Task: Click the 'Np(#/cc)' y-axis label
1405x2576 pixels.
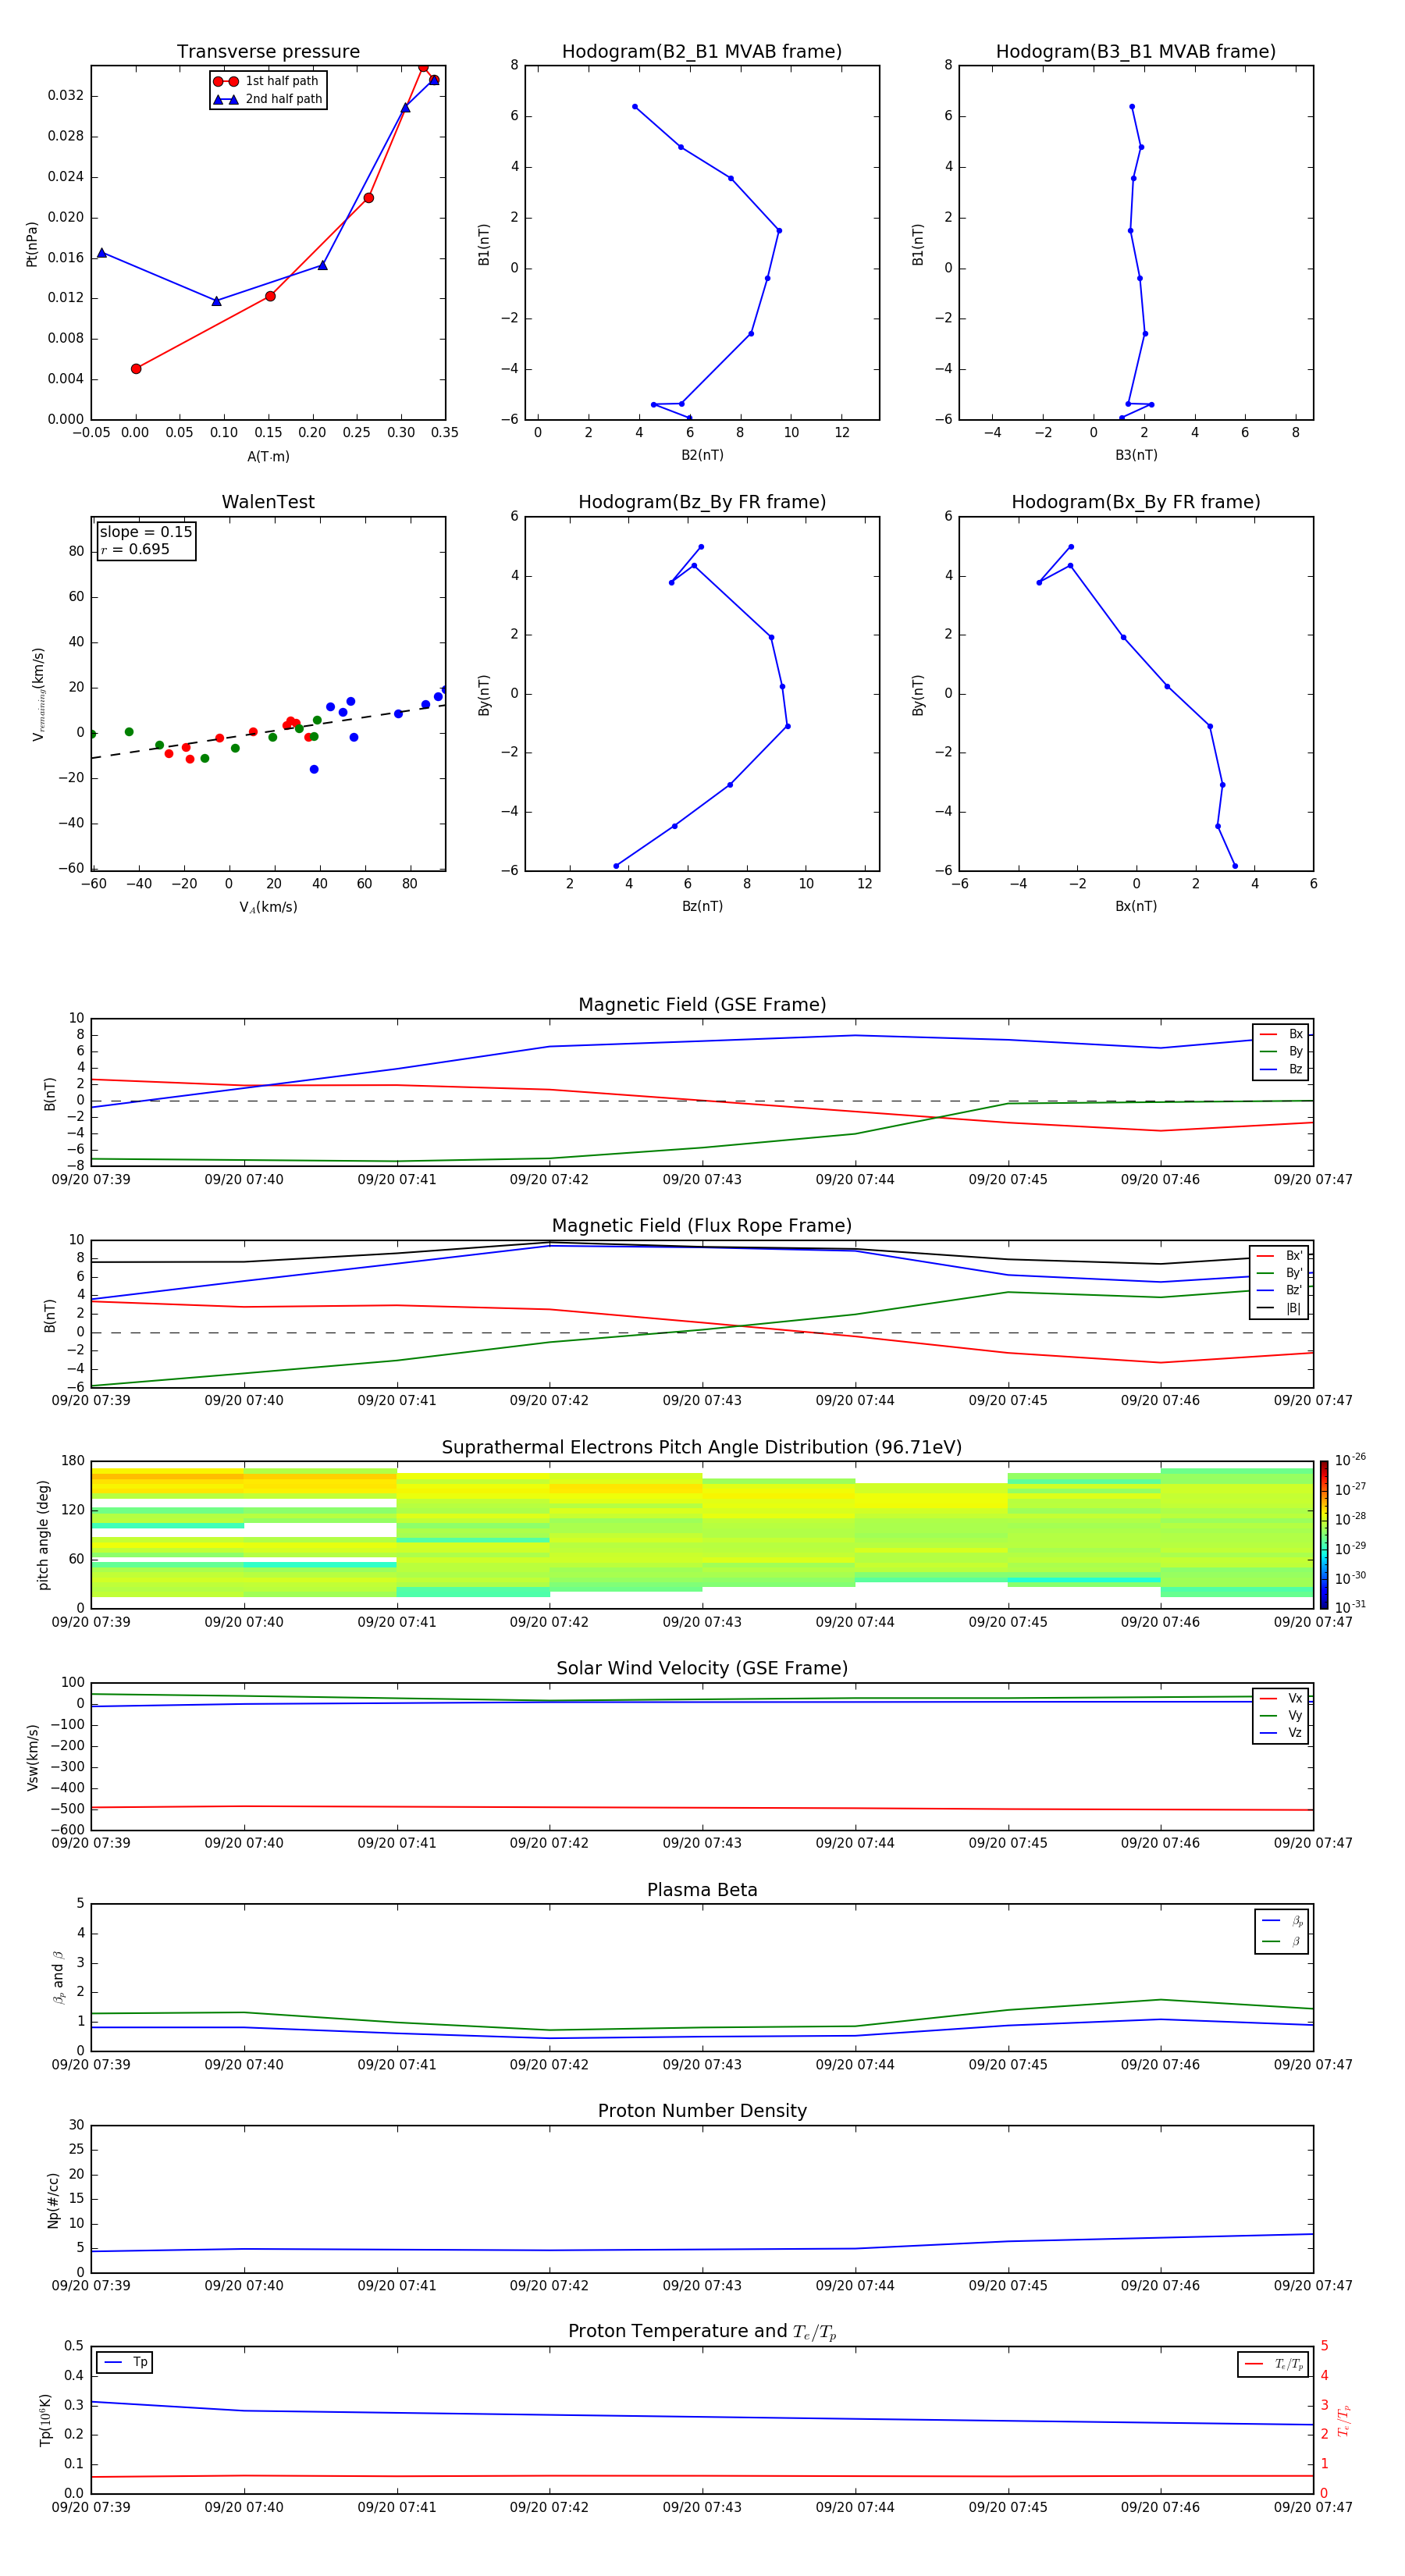Action: coord(53,2199)
